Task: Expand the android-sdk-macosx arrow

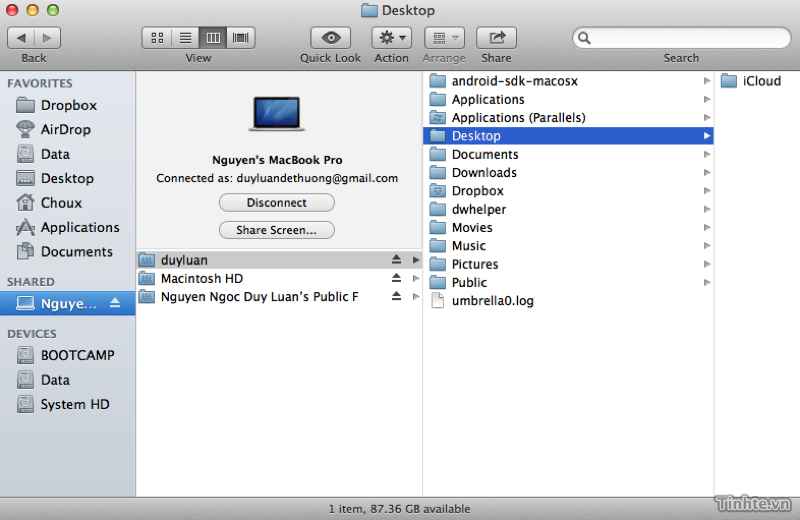Action: click(707, 81)
